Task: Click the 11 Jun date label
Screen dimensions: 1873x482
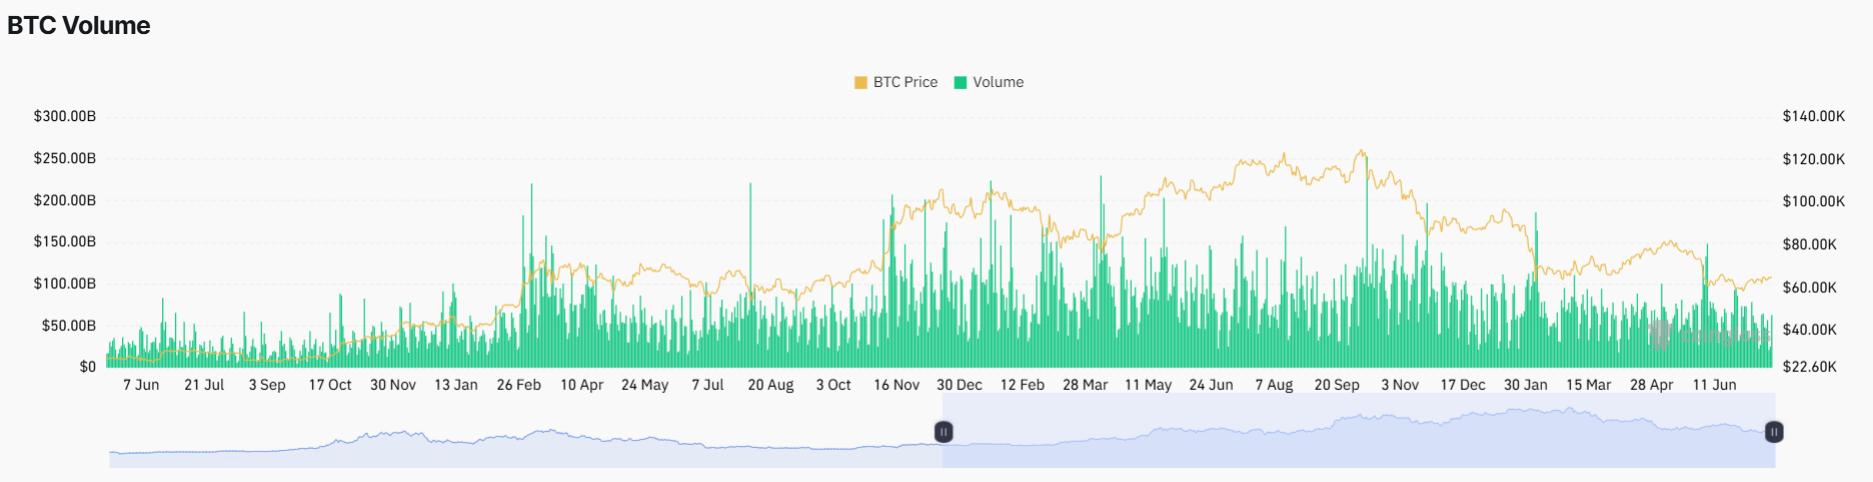Action: [x=1715, y=385]
